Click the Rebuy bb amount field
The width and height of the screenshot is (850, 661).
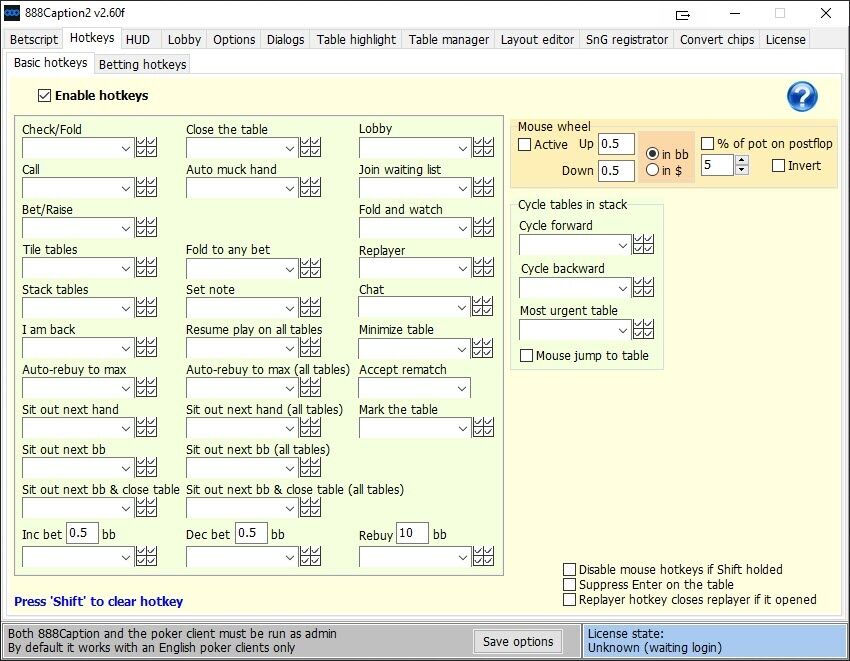(412, 534)
